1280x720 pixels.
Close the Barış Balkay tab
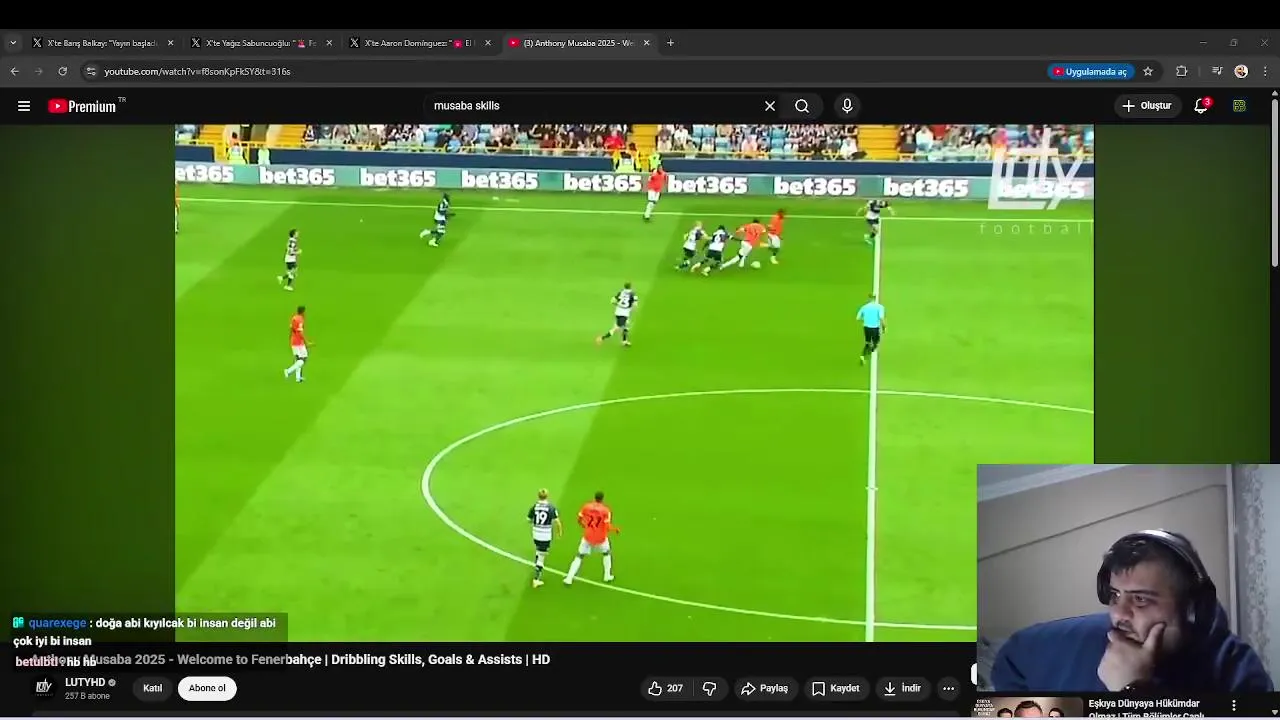click(170, 43)
